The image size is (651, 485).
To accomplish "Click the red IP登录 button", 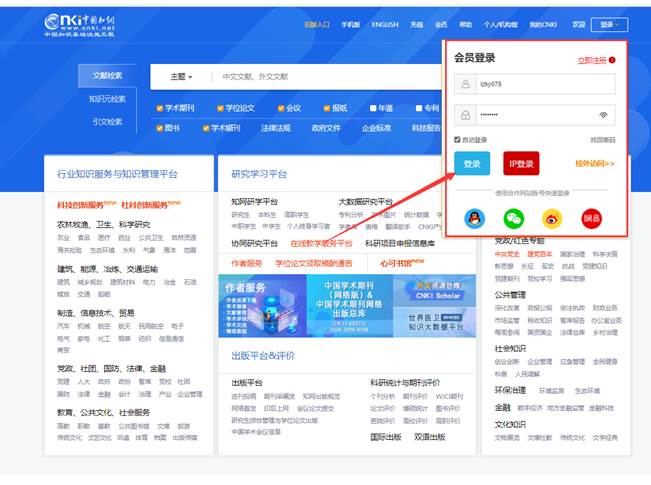I will 519,163.
